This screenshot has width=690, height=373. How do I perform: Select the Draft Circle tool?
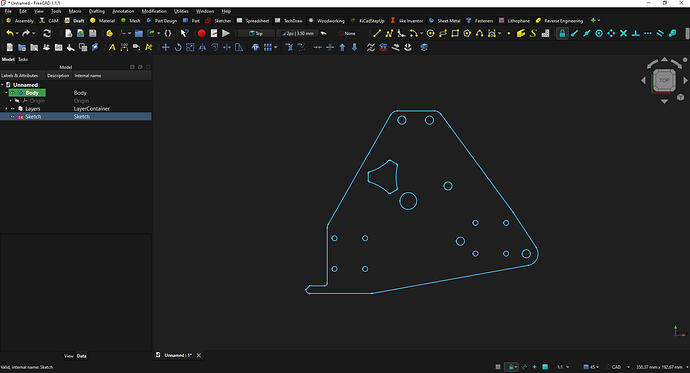pyautogui.click(x=431, y=33)
